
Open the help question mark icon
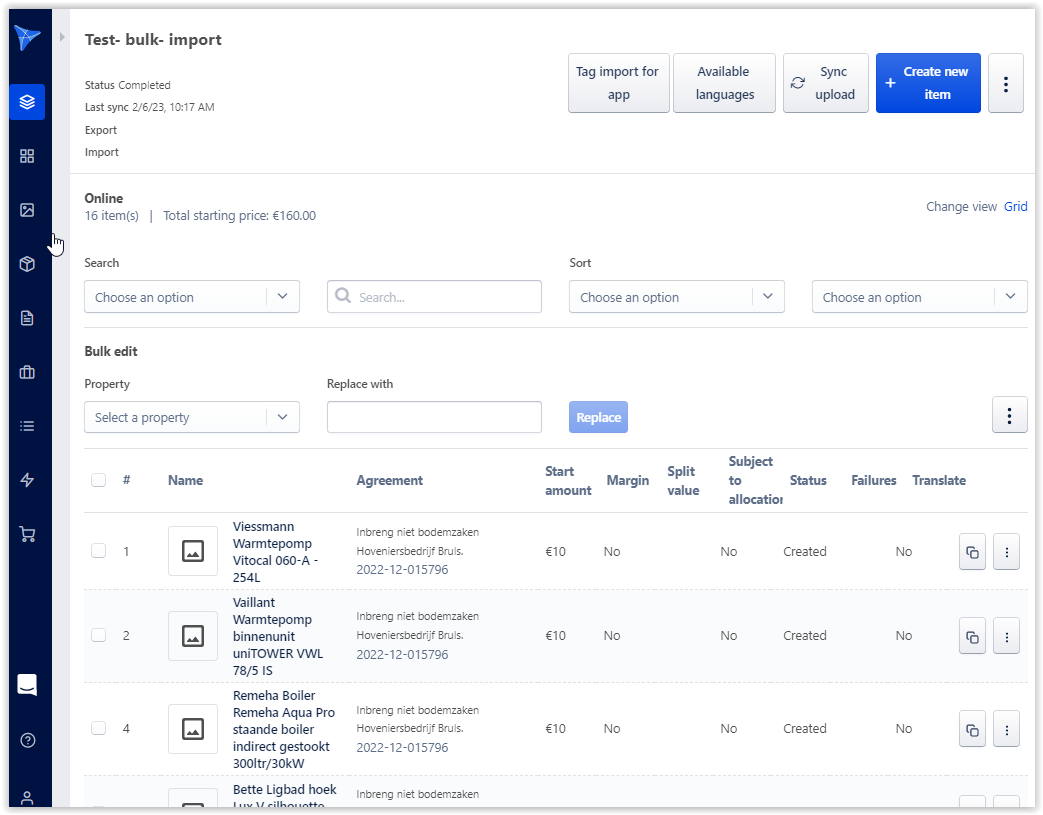27,740
